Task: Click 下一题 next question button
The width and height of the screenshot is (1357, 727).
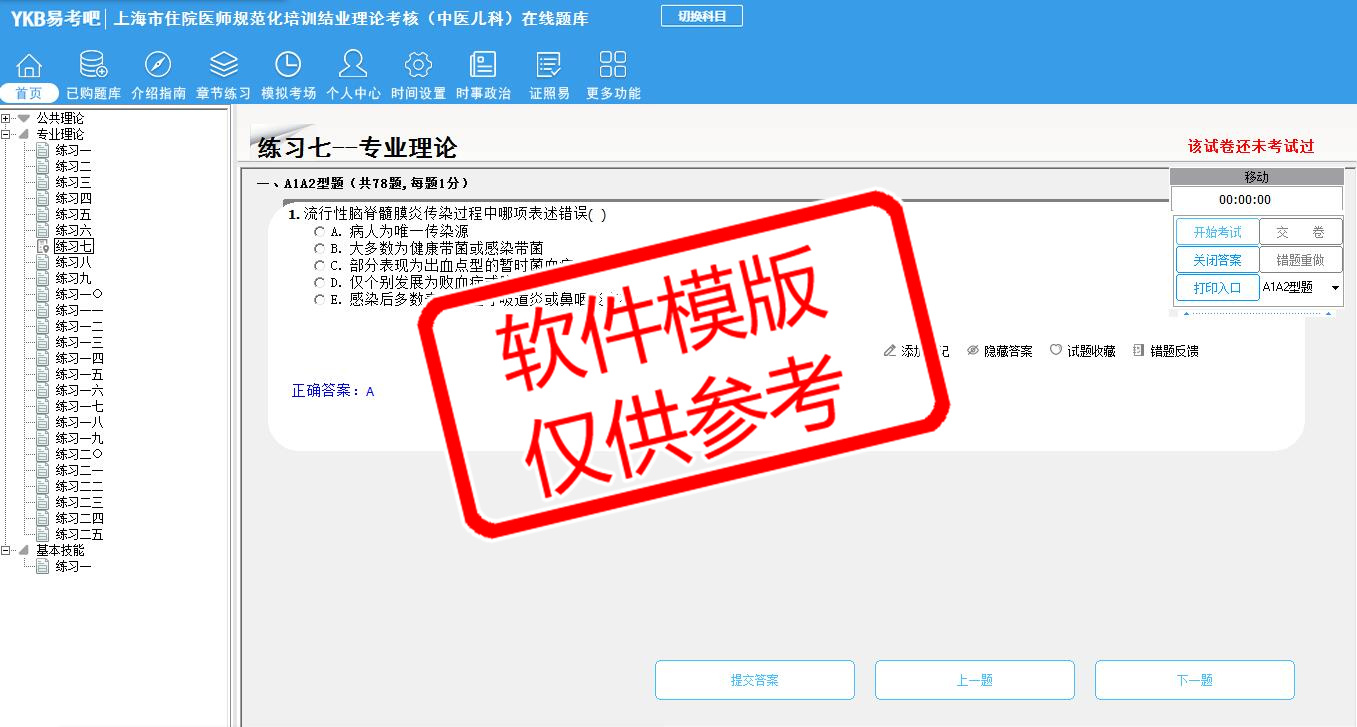Action: (1194, 680)
